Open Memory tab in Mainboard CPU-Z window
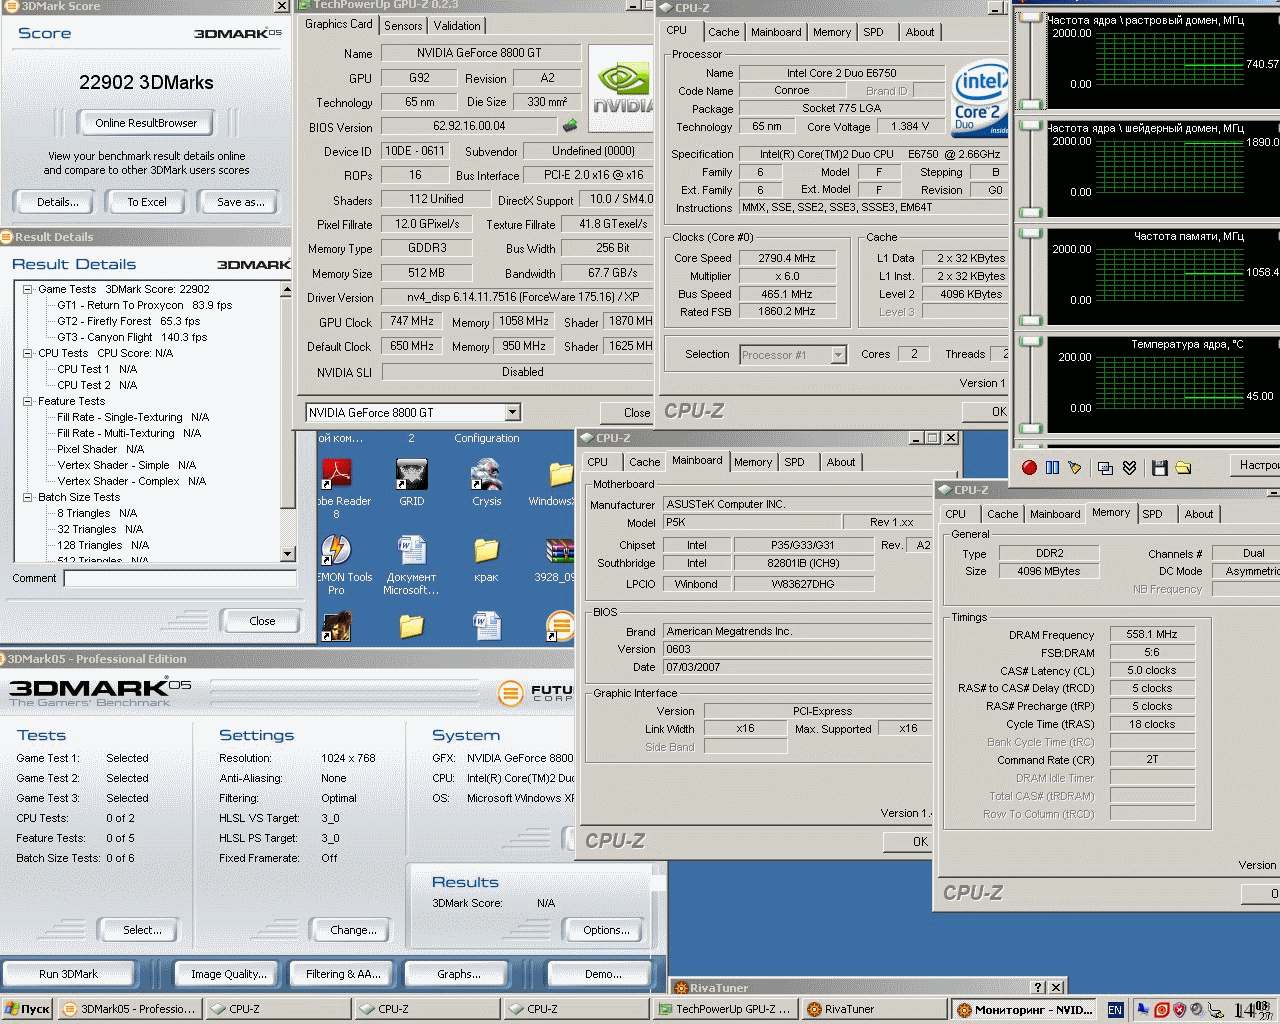Viewport: 1280px width, 1024px height. (x=753, y=462)
